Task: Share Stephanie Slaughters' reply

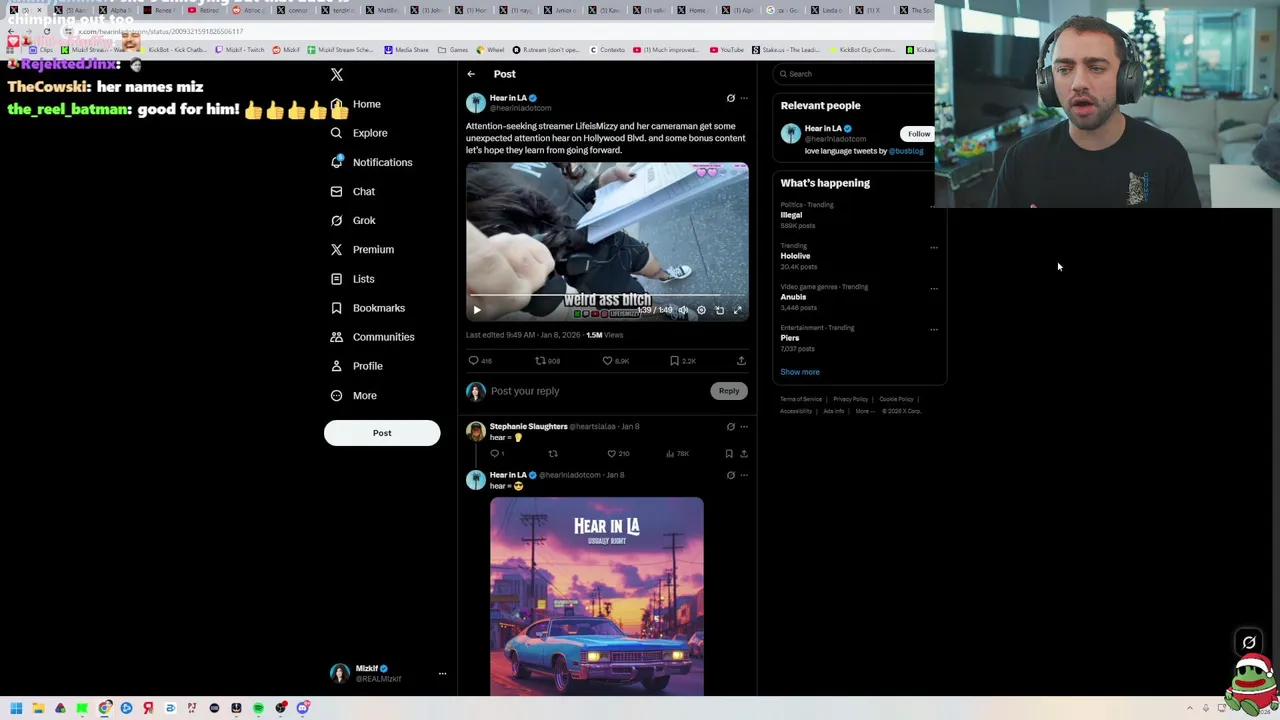Action: click(x=743, y=454)
